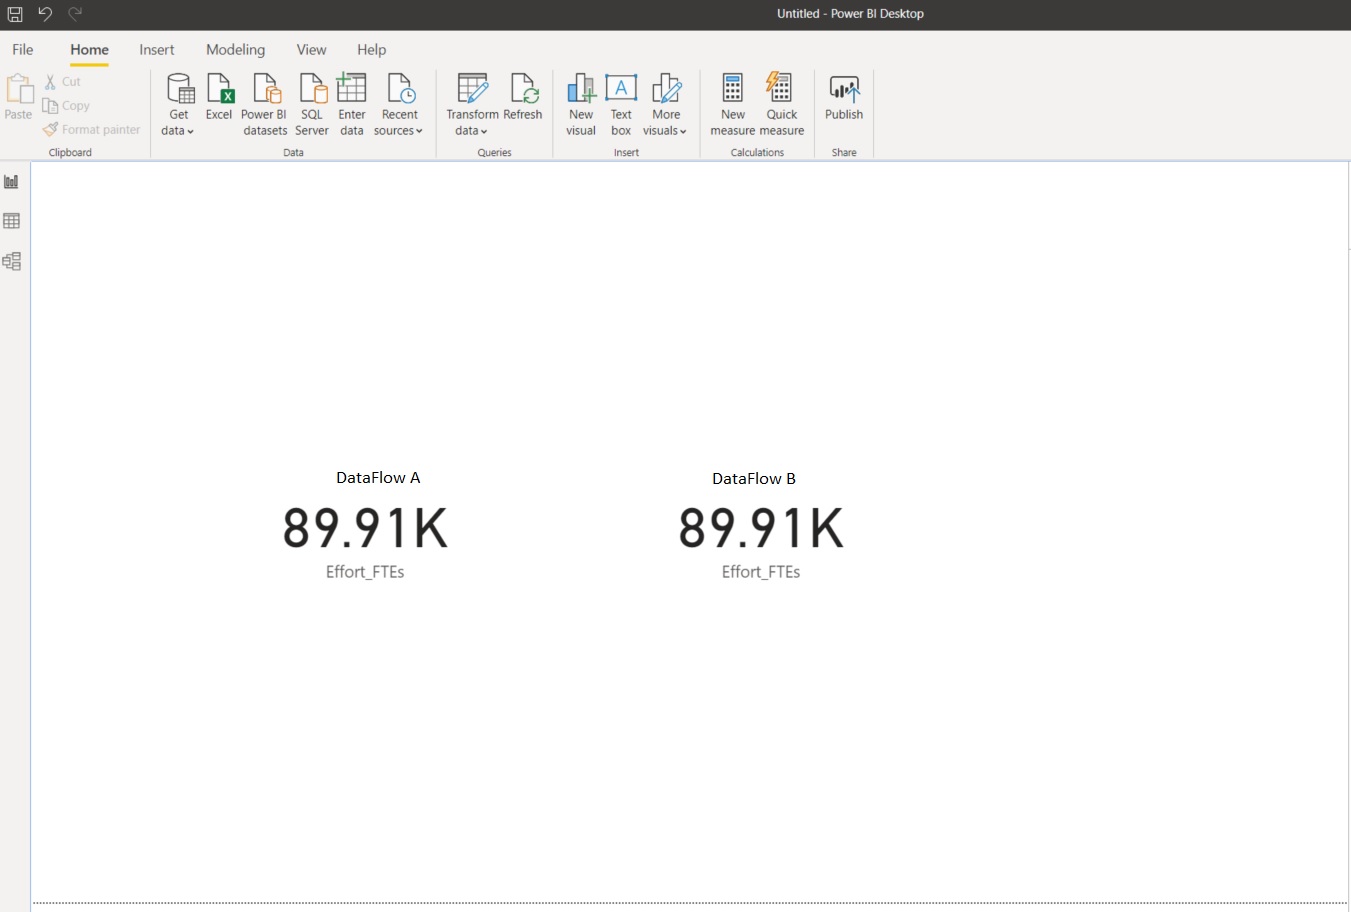Viewport: 1351px width, 912px height.
Task: Switch to Model view in sidebar
Action: (x=12, y=261)
